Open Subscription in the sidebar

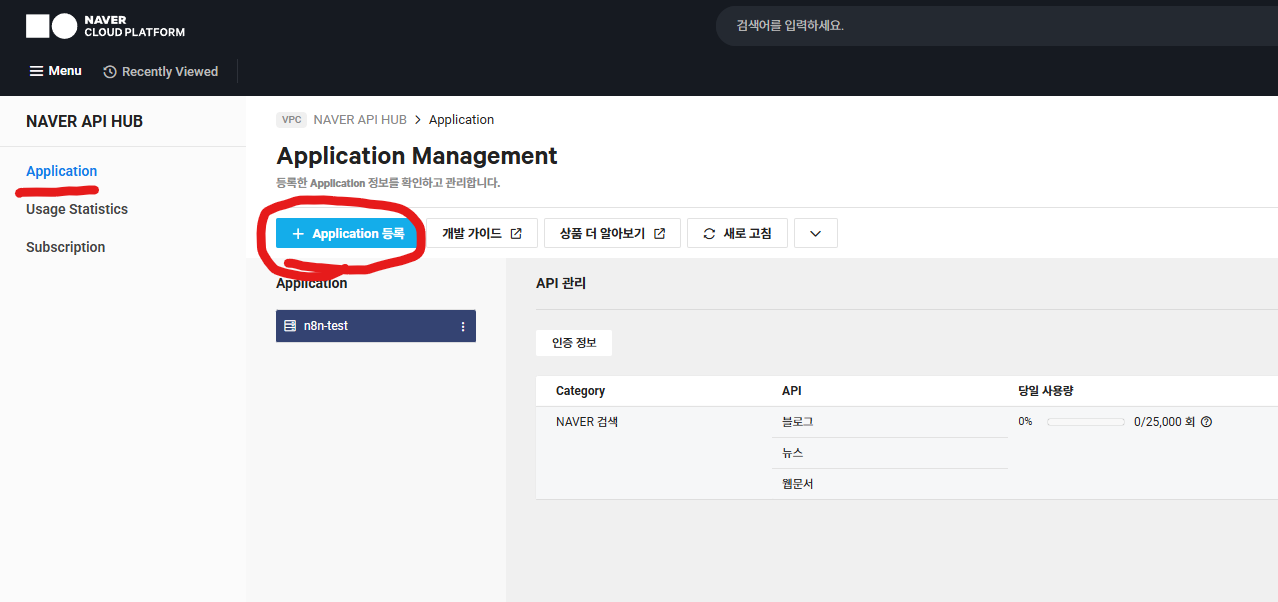tap(65, 247)
